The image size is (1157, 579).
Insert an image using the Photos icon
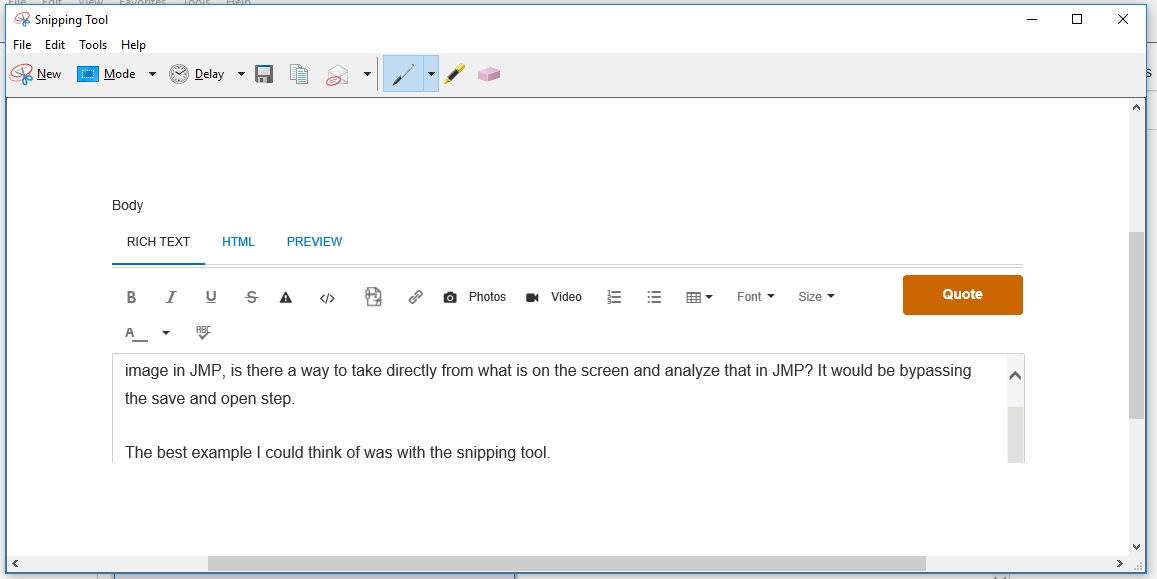point(474,296)
